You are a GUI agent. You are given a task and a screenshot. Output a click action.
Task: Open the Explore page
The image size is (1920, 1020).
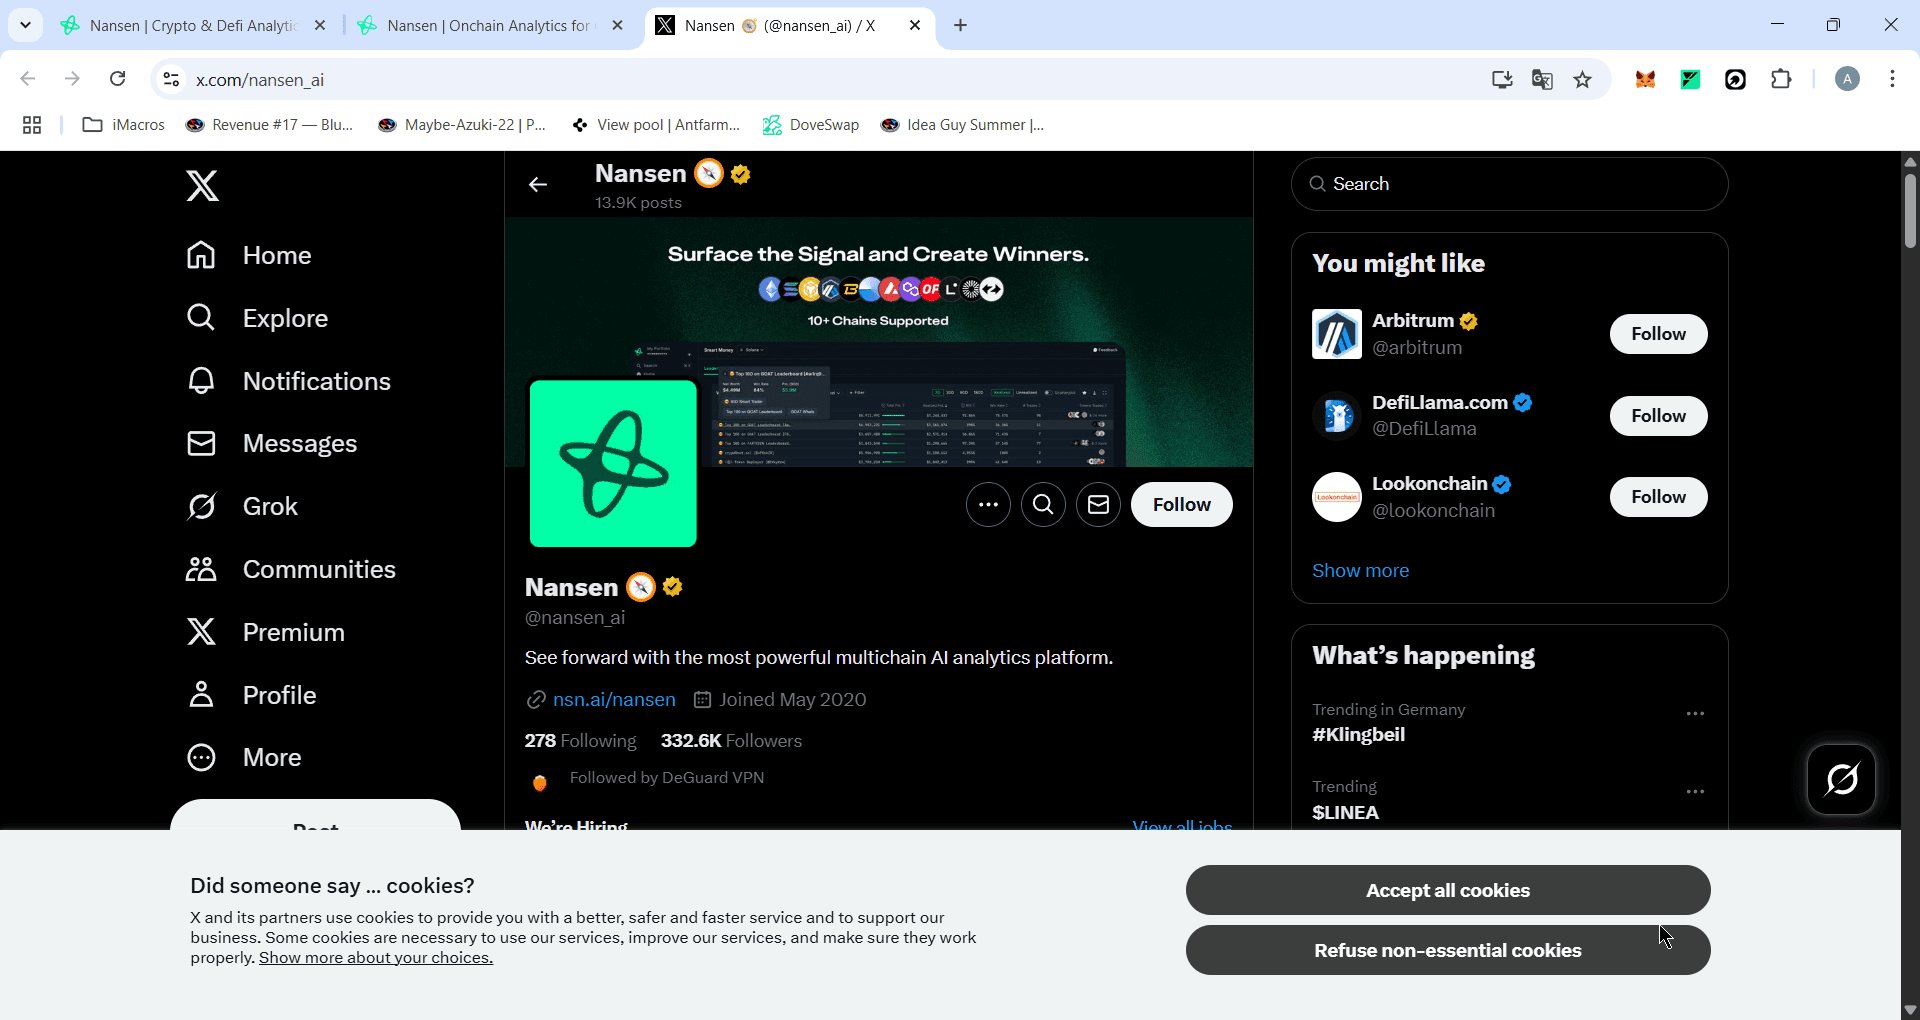257,318
